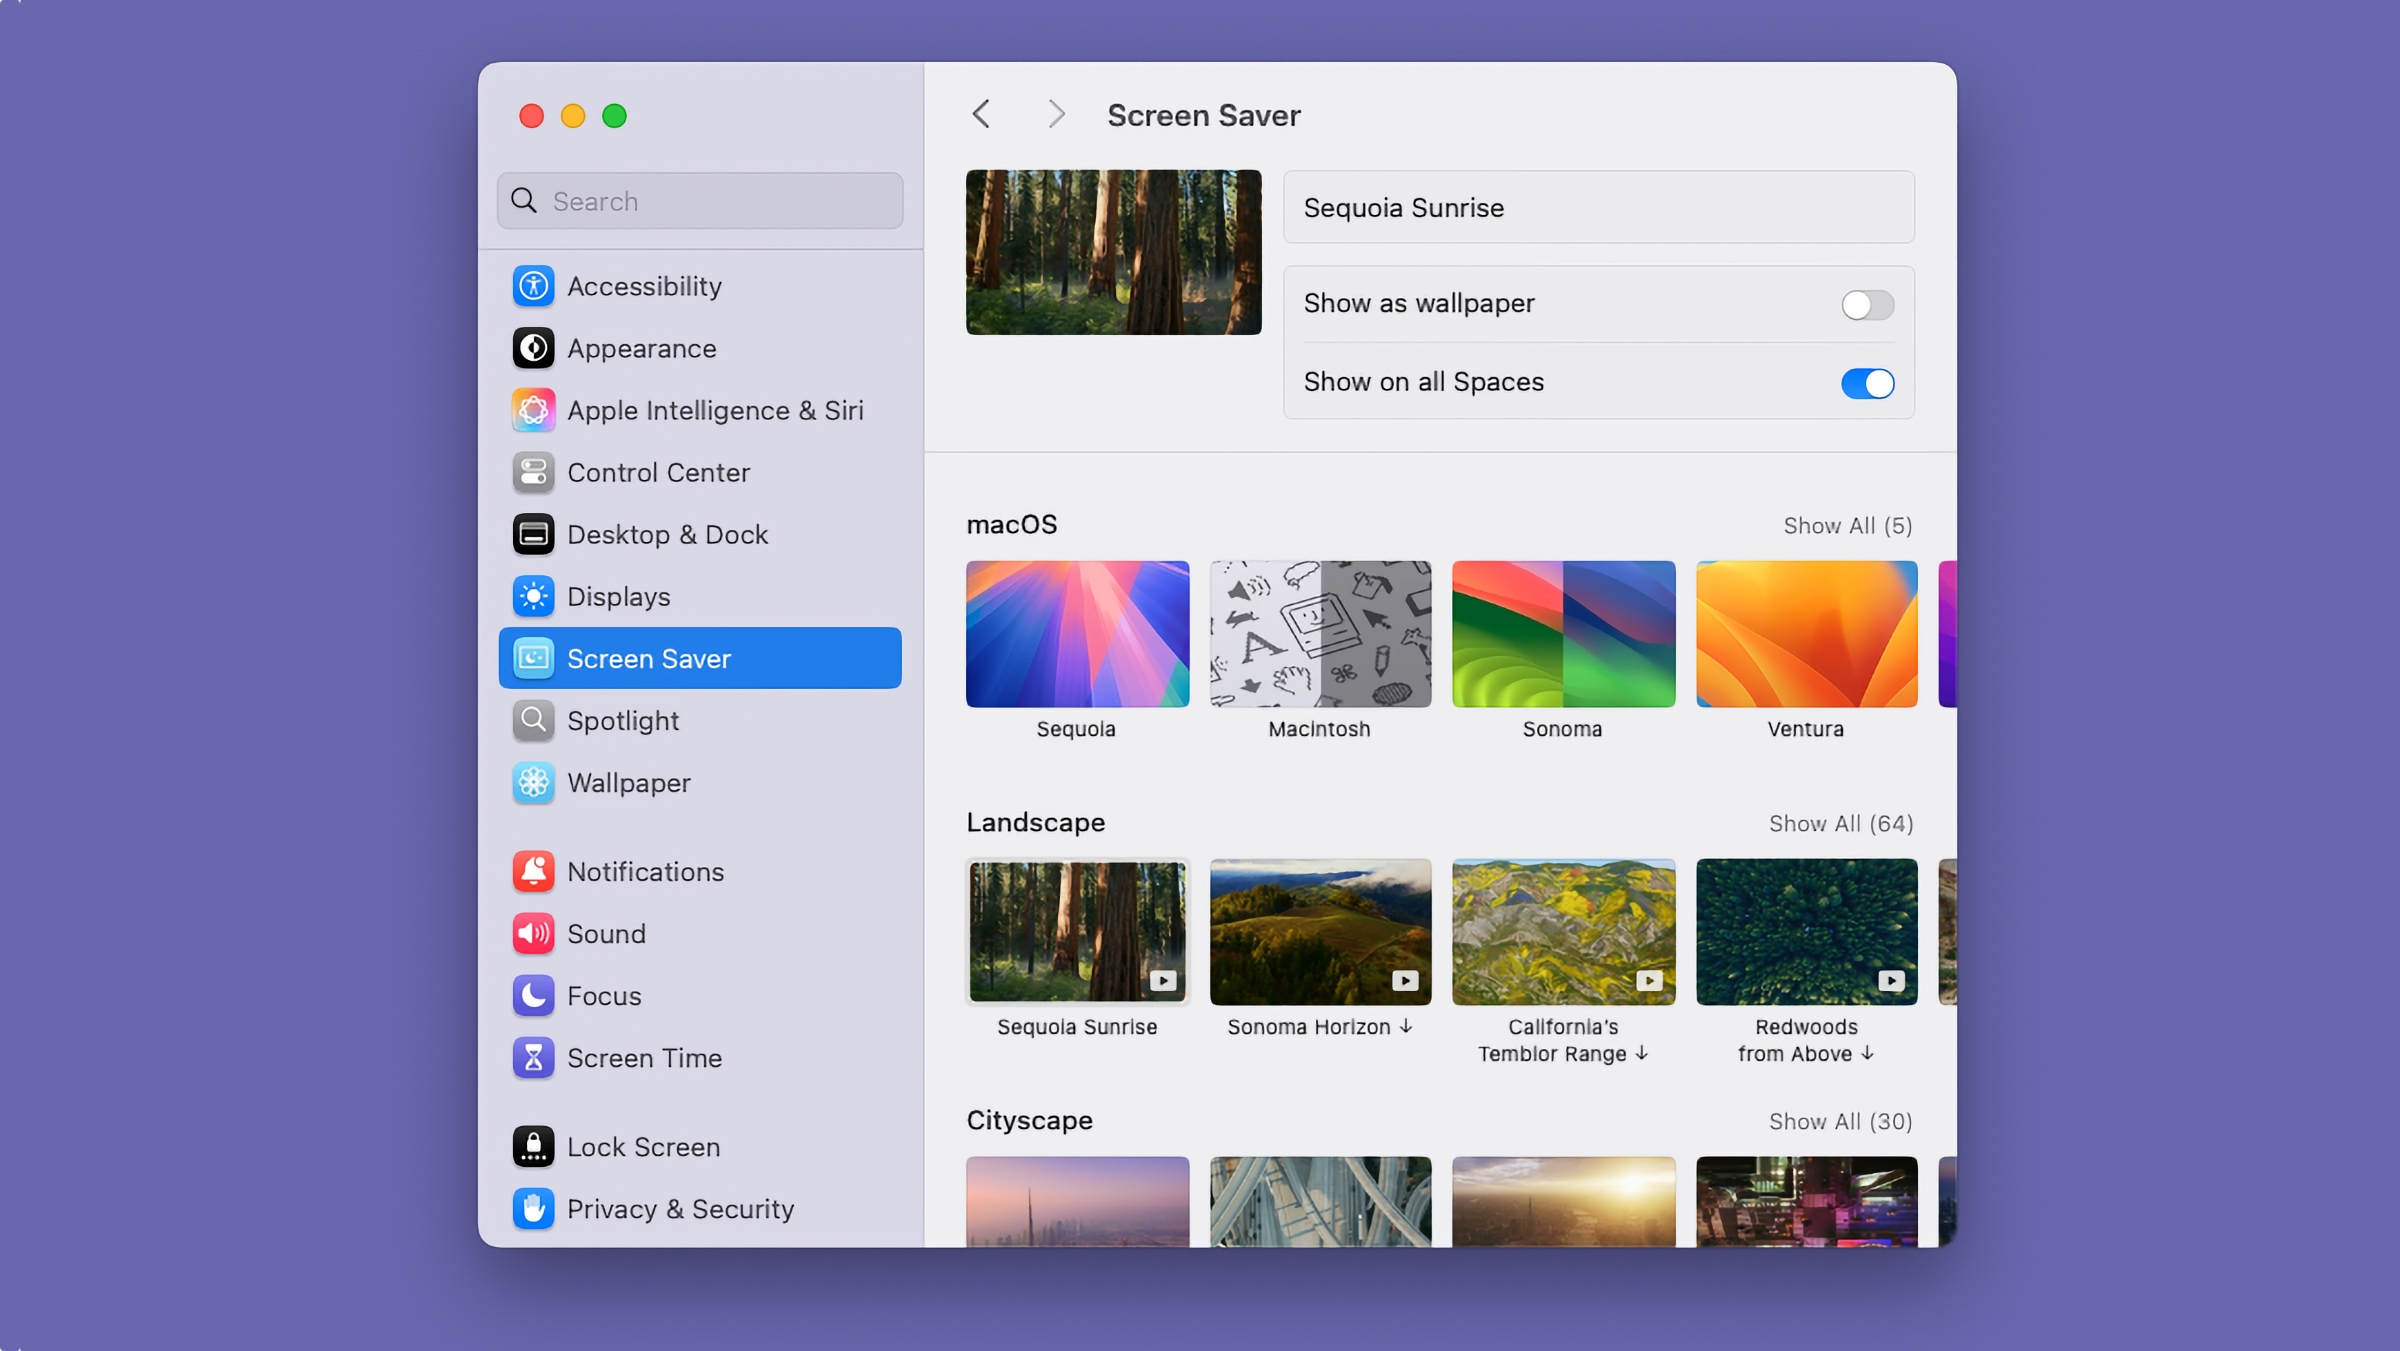Switch to the Wallpaper pane
Image resolution: width=2400 pixels, height=1351 pixels.
(700, 782)
